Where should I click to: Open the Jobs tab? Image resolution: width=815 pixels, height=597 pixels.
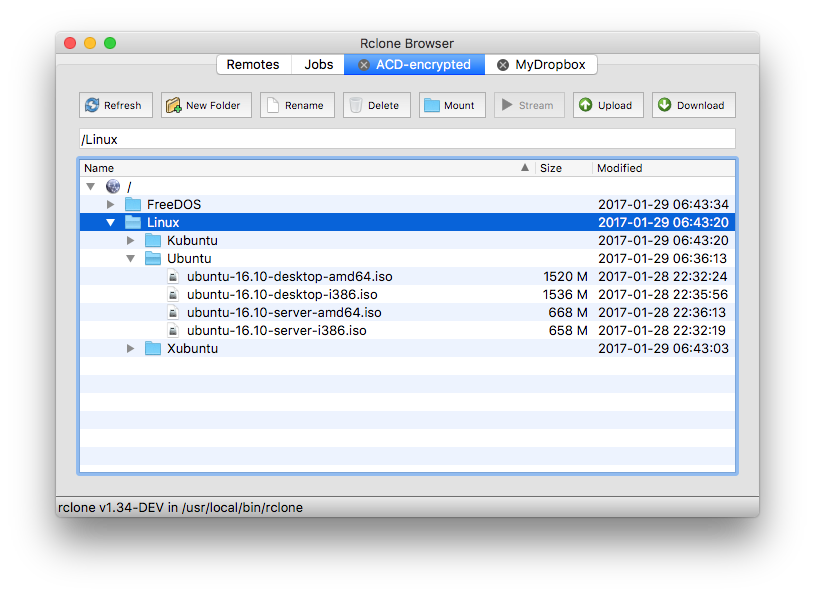click(x=318, y=64)
